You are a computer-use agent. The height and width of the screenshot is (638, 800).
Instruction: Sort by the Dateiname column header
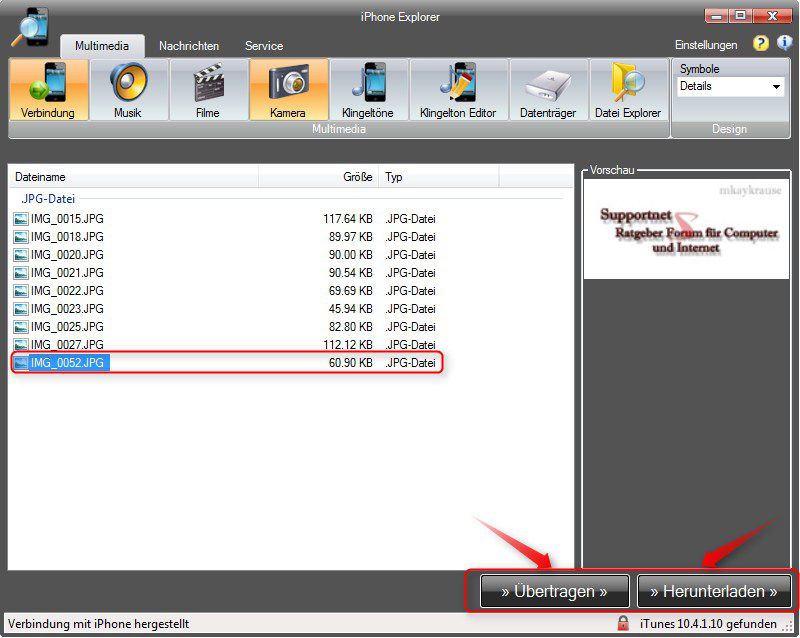[134, 177]
